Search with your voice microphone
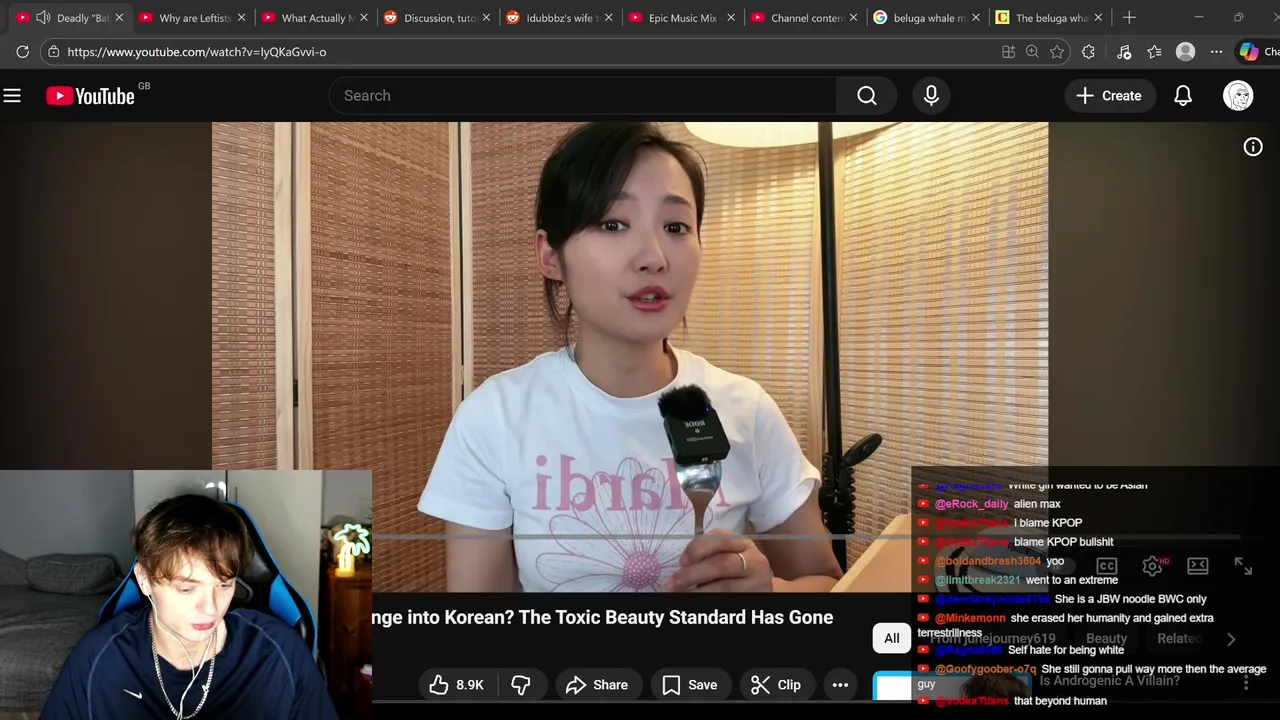1280x720 pixels. point(931,95)
